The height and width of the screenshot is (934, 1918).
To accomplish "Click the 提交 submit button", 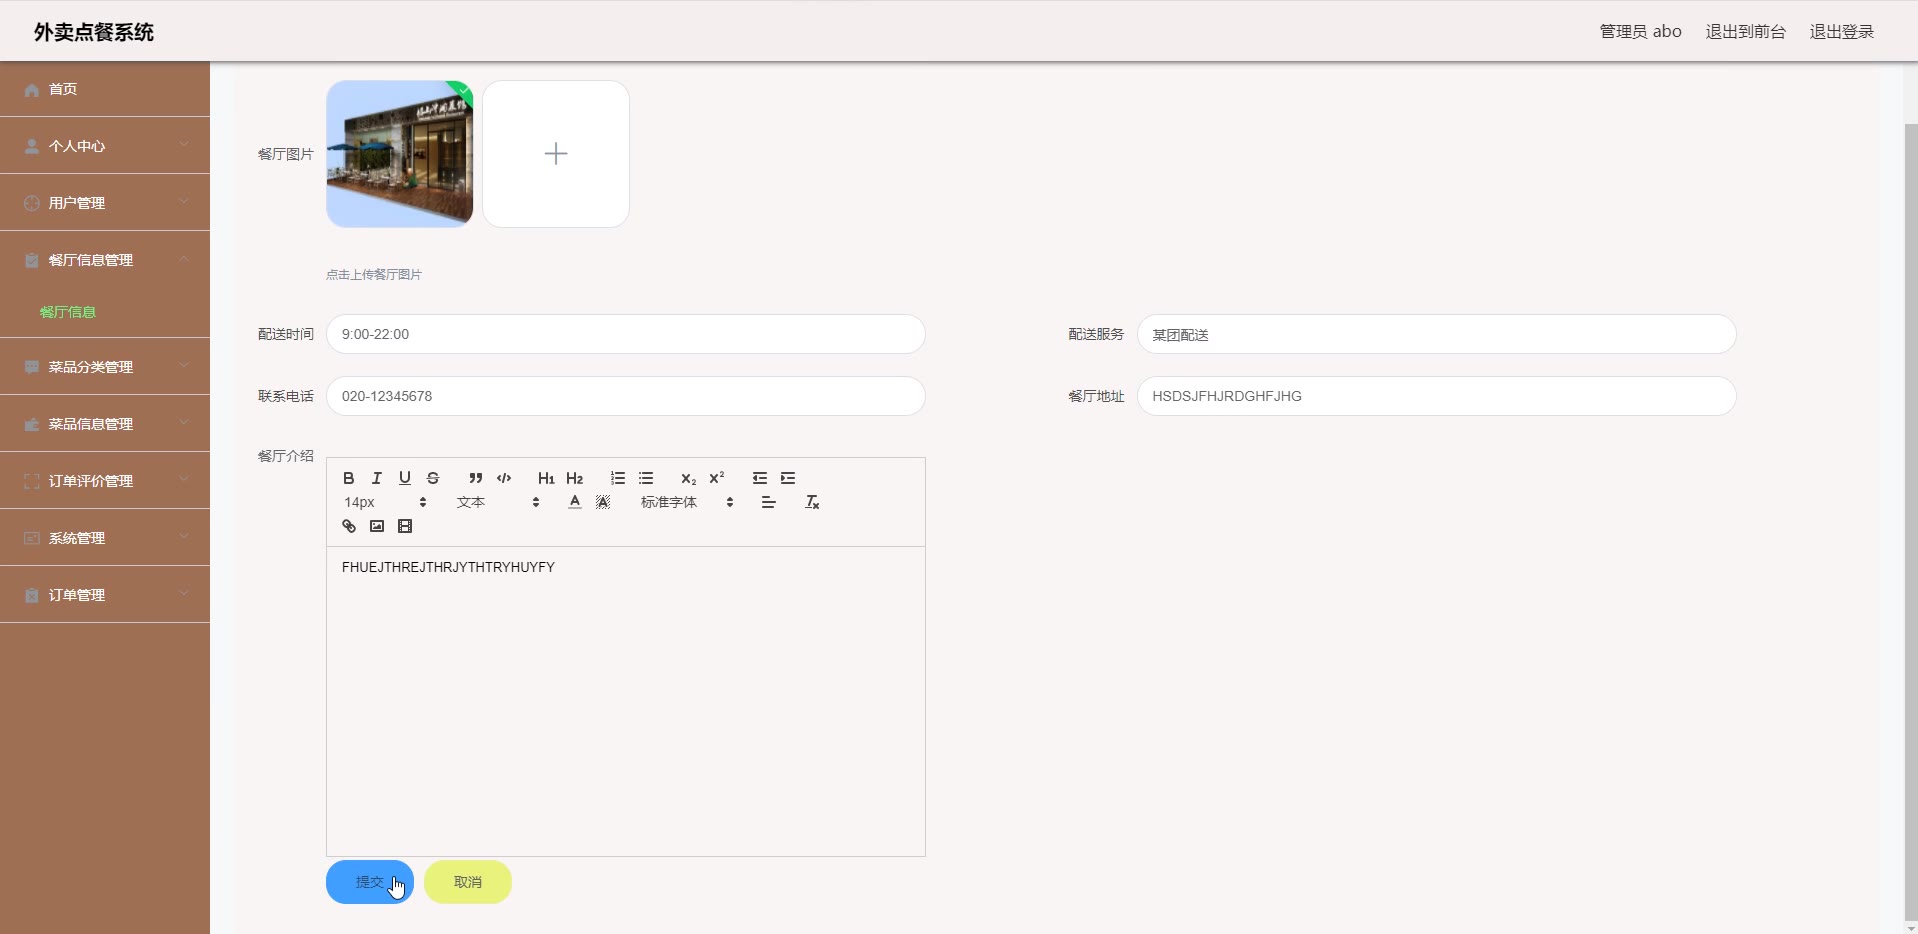I will 370,882.
